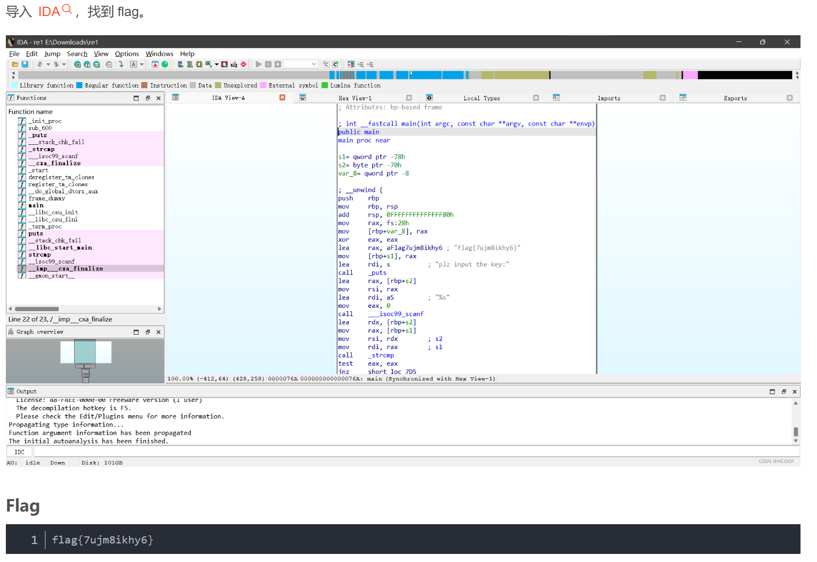817x562 pixels.
Task: Click the Save database toolbar icon
Action: pos(25,64)
